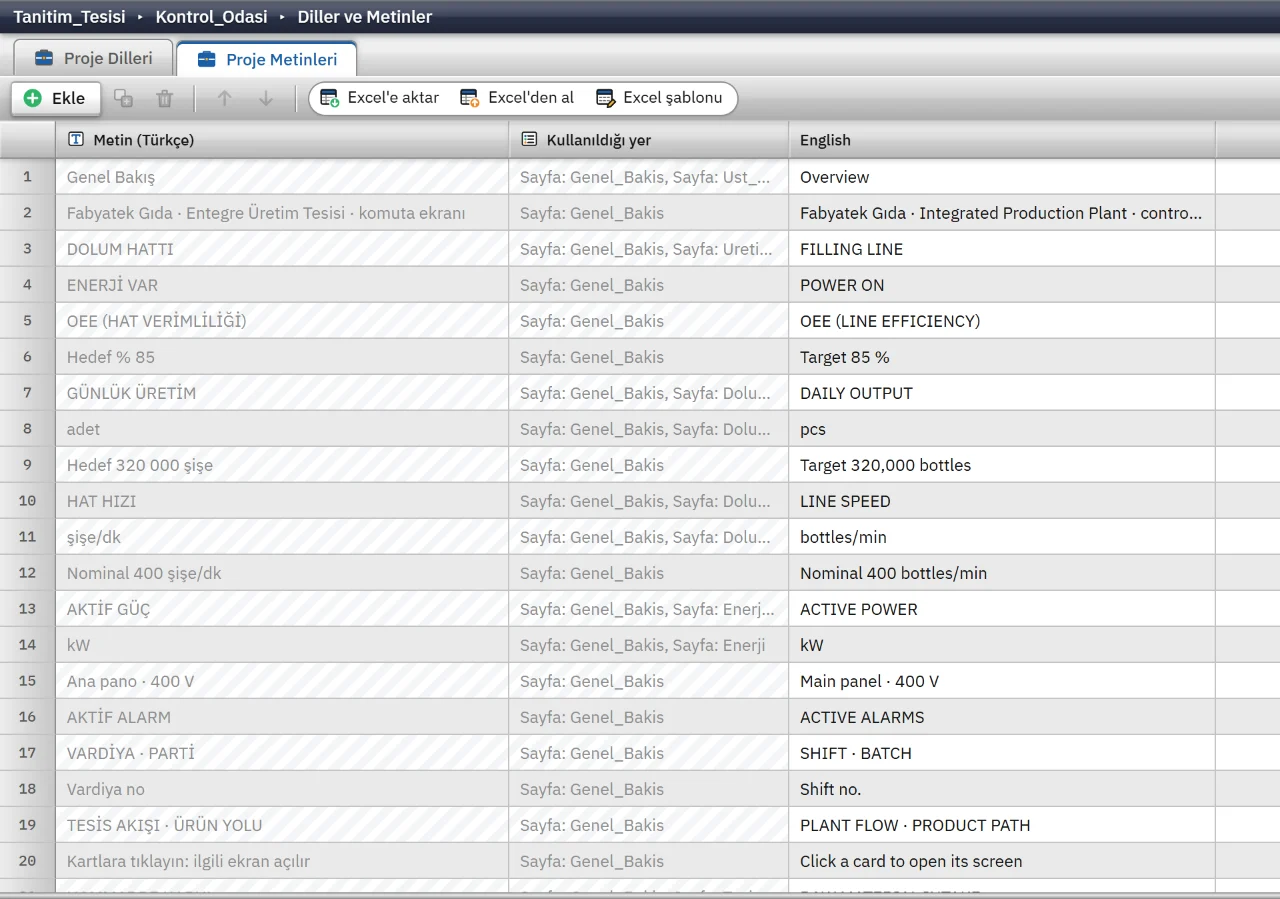The image size is (1280, 899).
Task: Click Excel şablonu template icon
Action: point(605,98)
